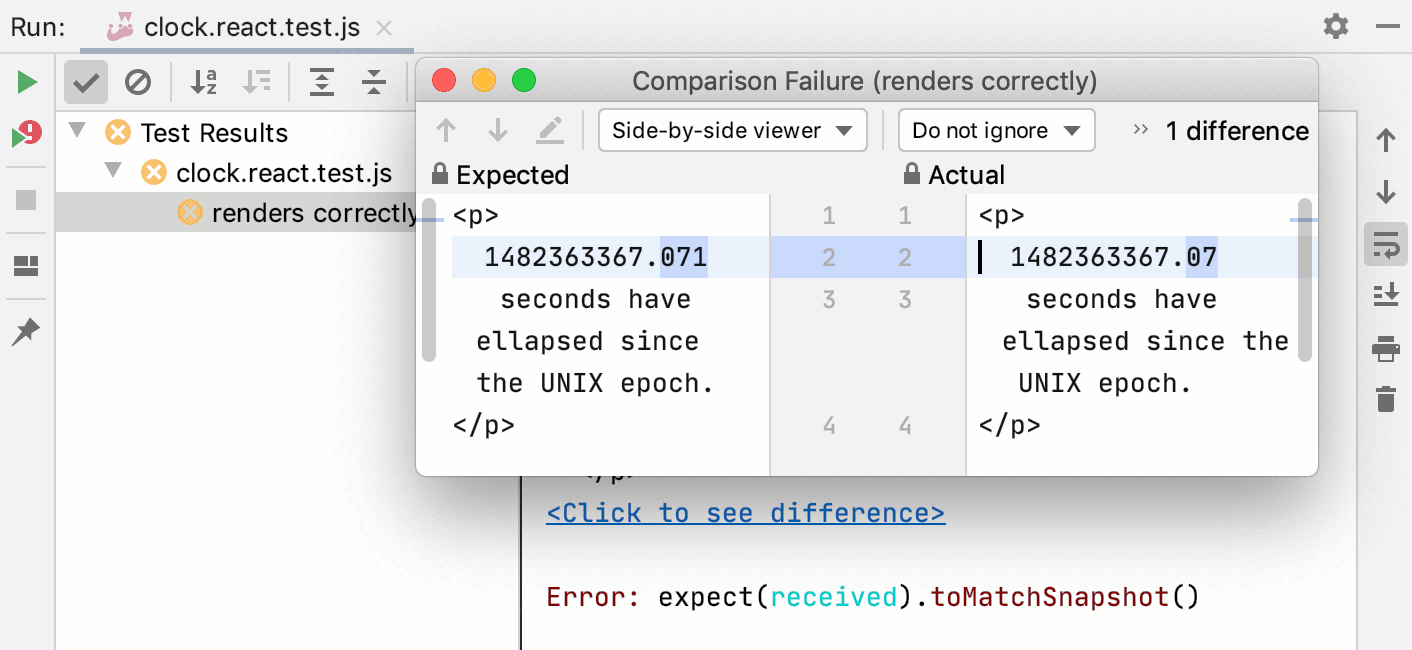Collapse all nodes in the test tree
The image size is (1412, 650).
coord(373,82)
